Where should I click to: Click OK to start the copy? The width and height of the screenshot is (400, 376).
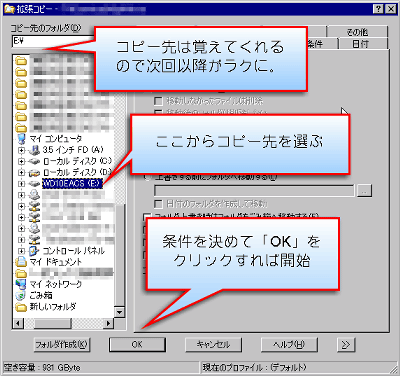(x=137, y=344)
